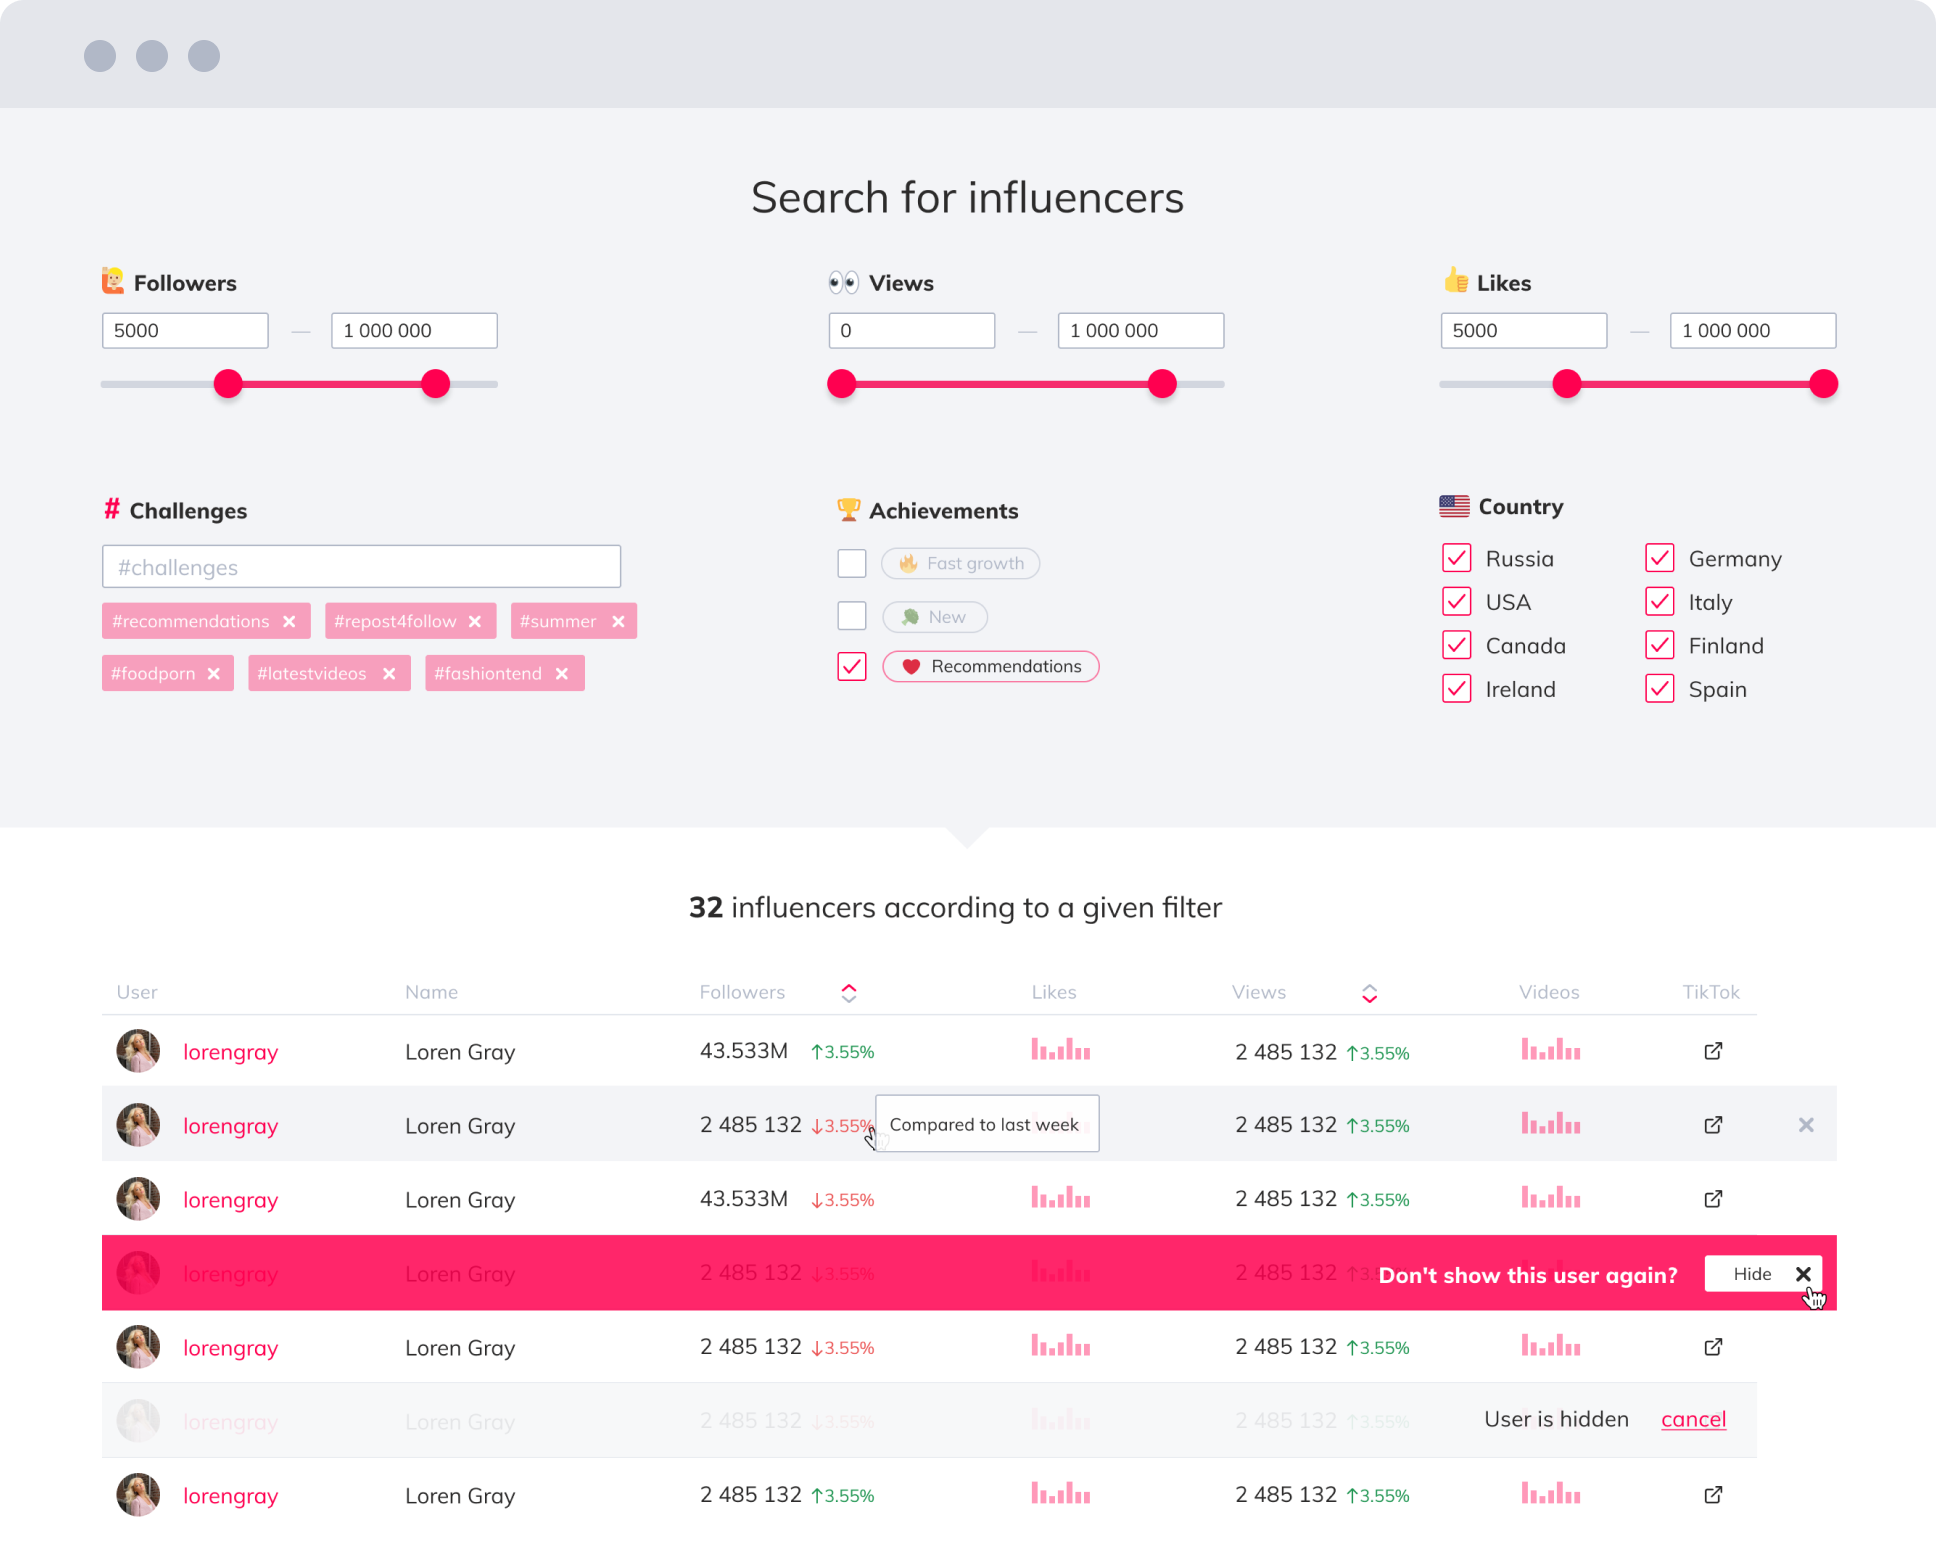Click the first row's Likes bar chart
Image resolution: width=1936 pixels, height=1560 pixels.
1060,1050
